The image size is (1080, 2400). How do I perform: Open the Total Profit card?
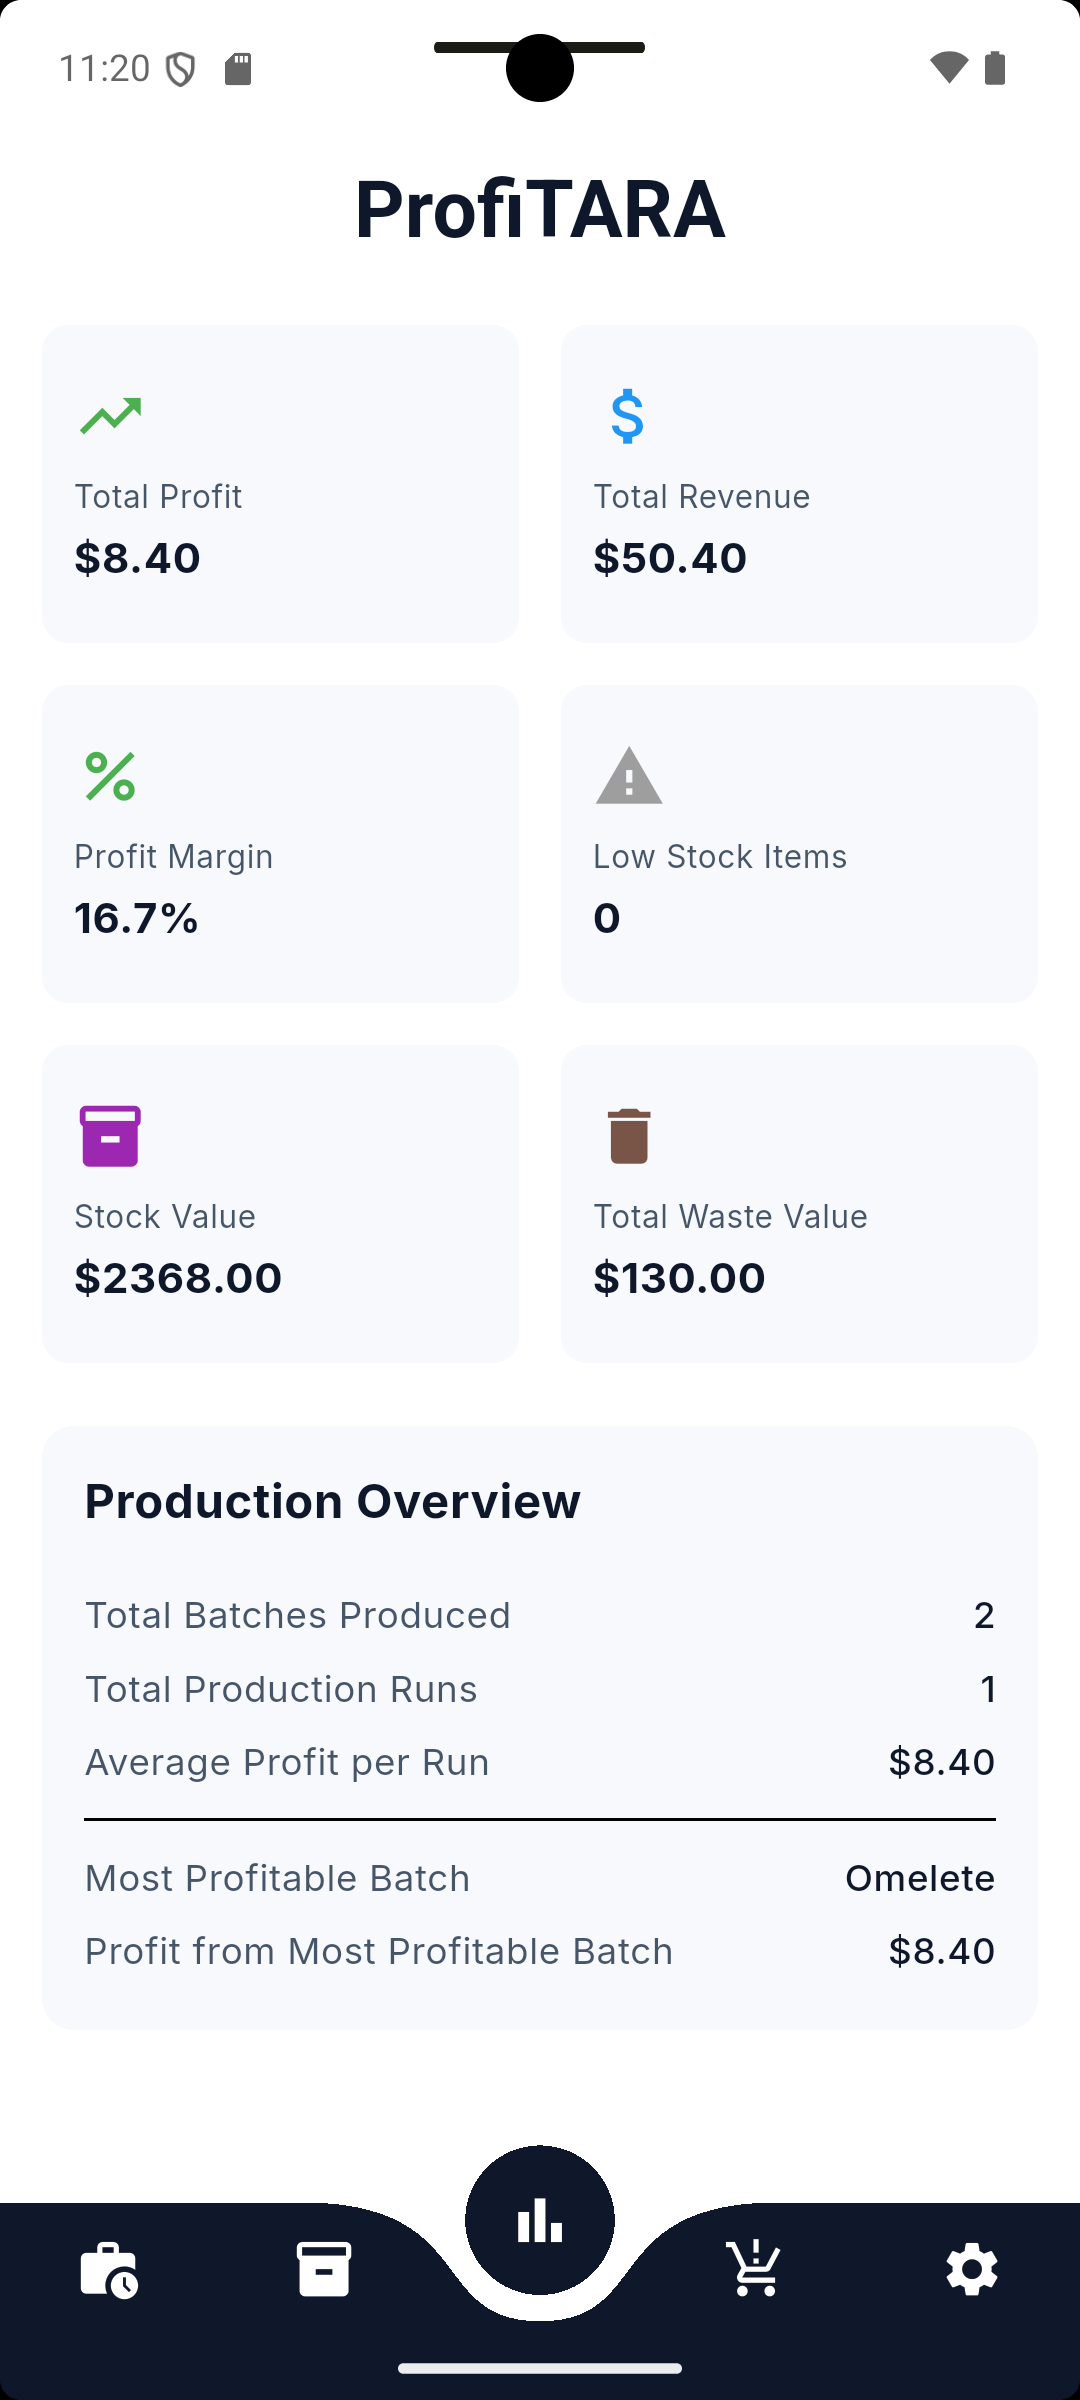pos(280,484)
